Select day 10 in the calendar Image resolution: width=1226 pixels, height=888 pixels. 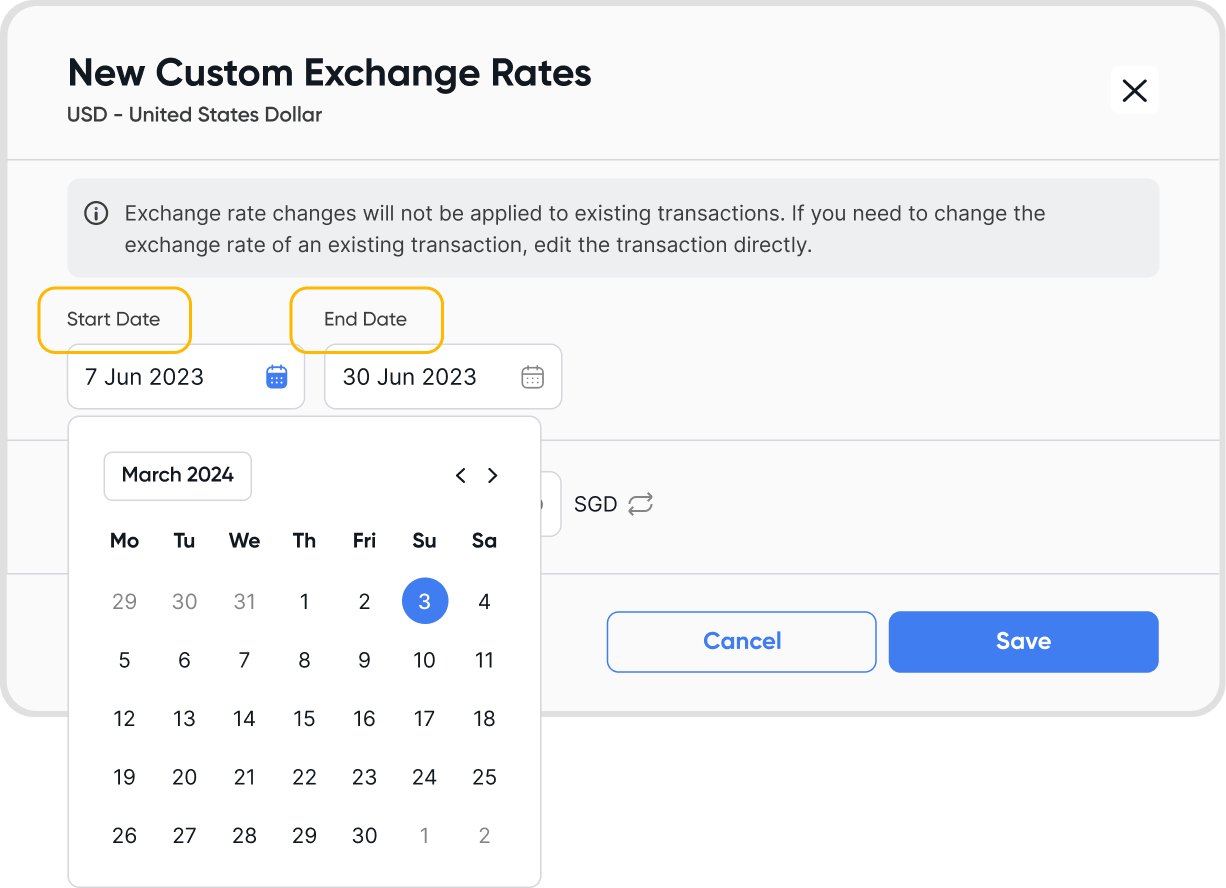(425, 660)
